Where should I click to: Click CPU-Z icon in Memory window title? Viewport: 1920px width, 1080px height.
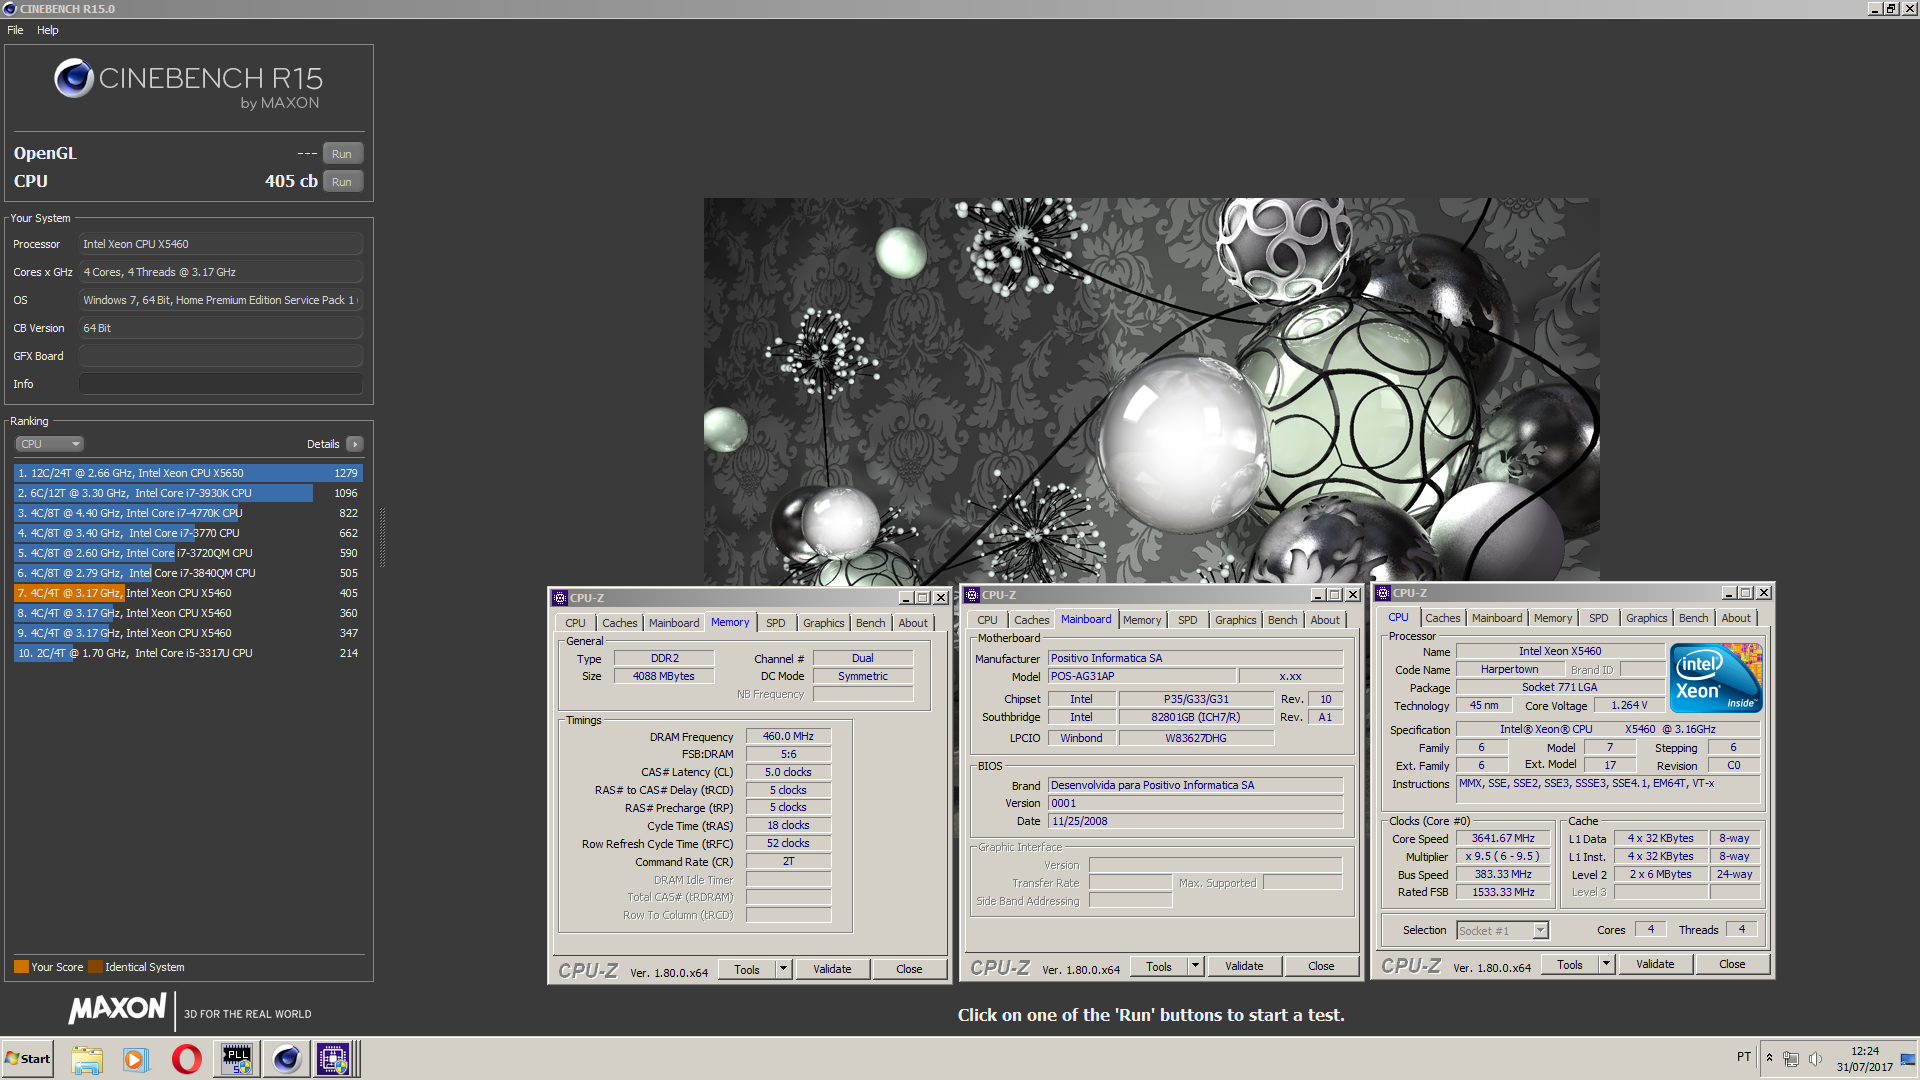[560, 598]
